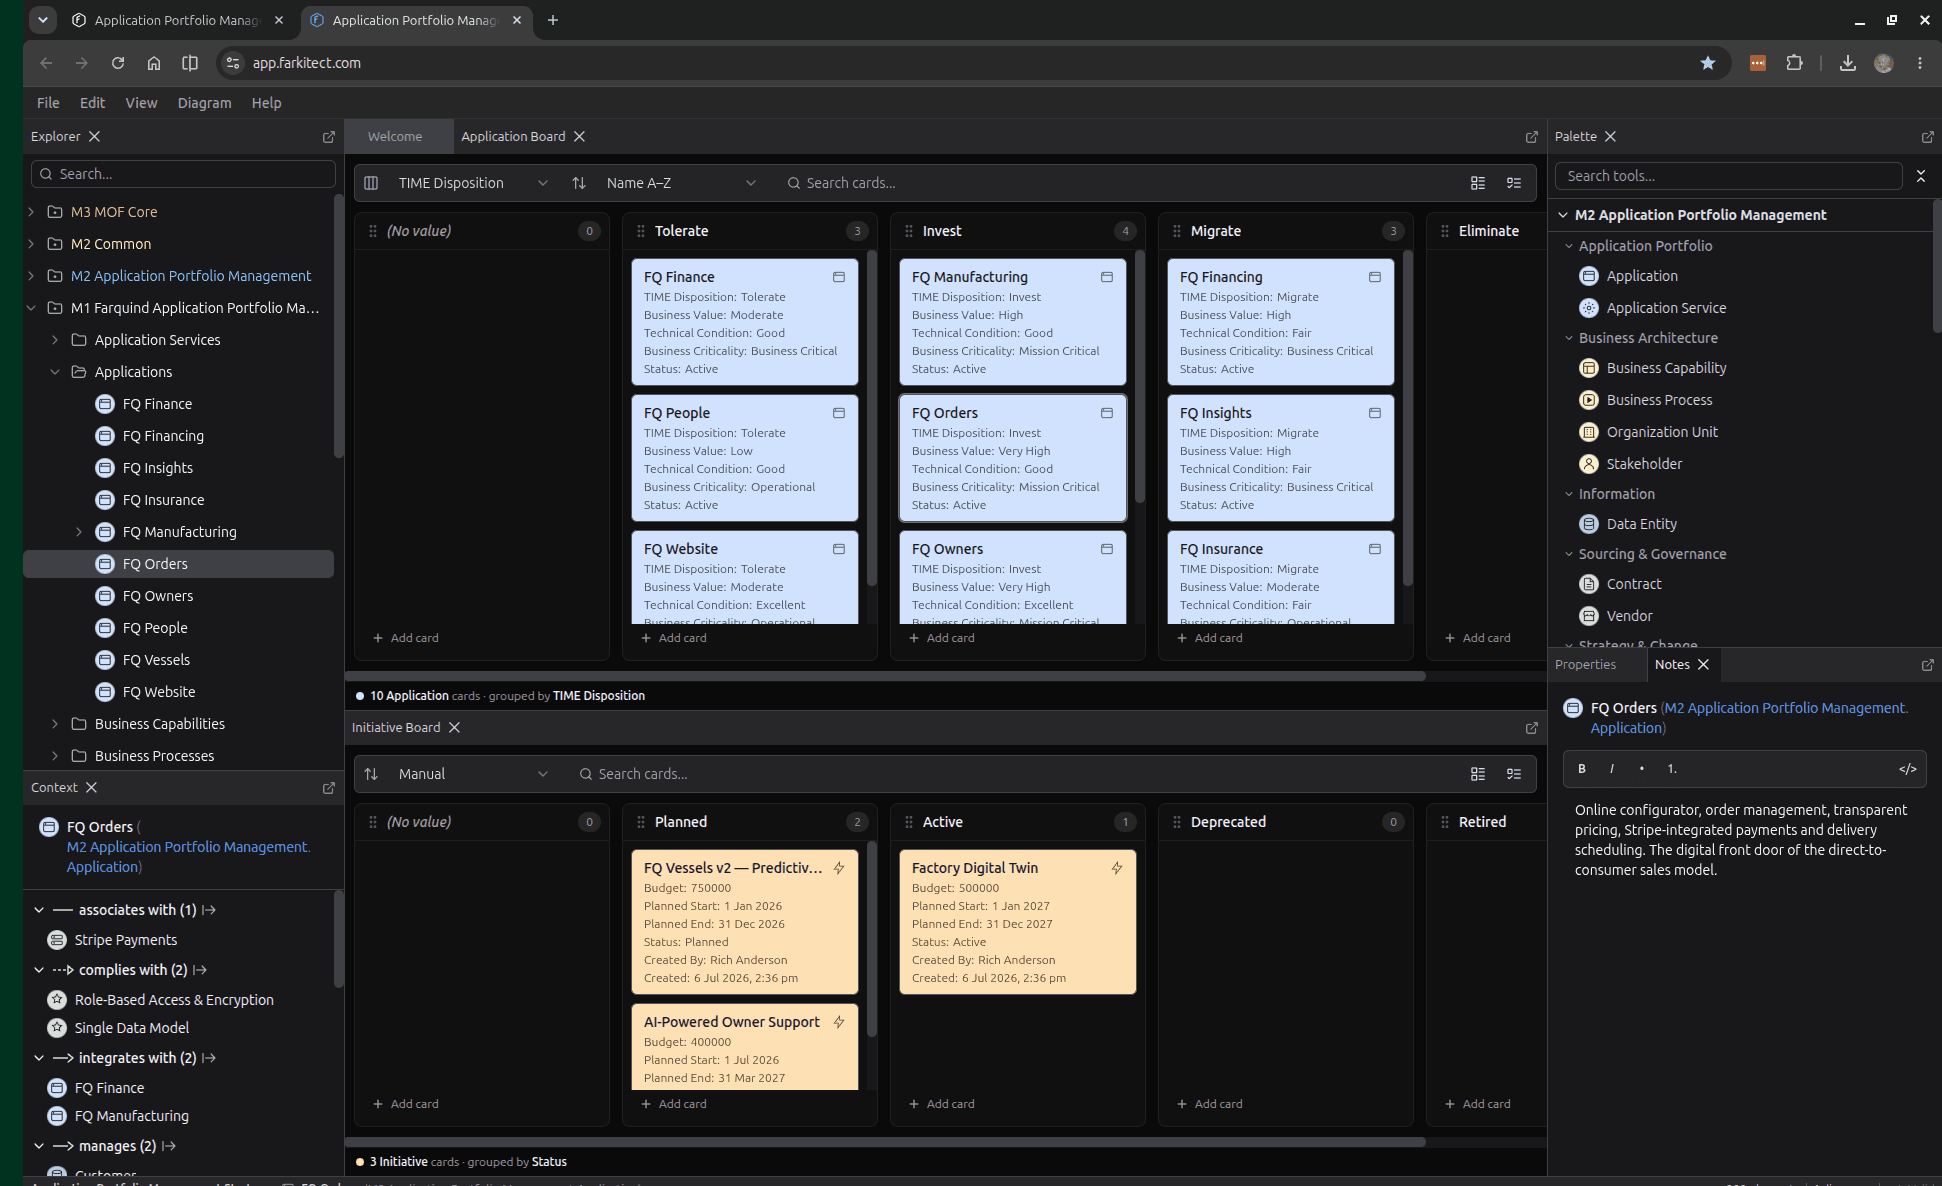
Task: Bookmark this page with the star icon
Action: pos(1708,63)
